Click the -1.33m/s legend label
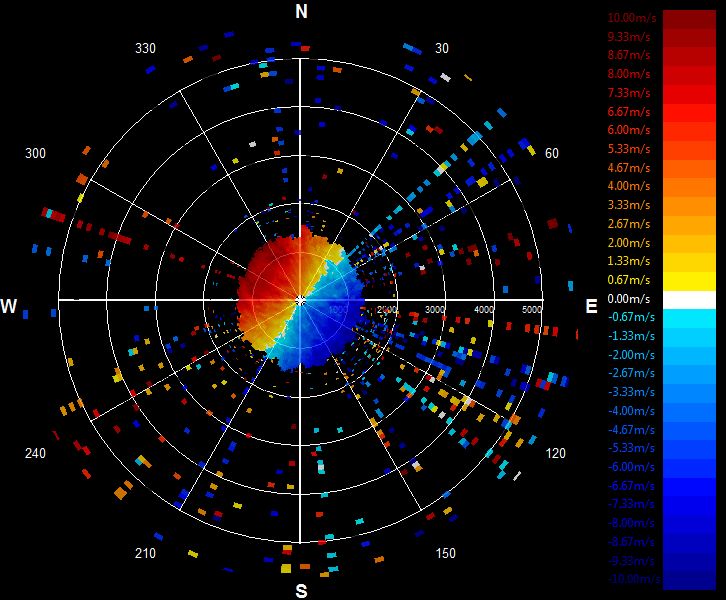Viewport: 726px width, 600px height. pos(632,336)
